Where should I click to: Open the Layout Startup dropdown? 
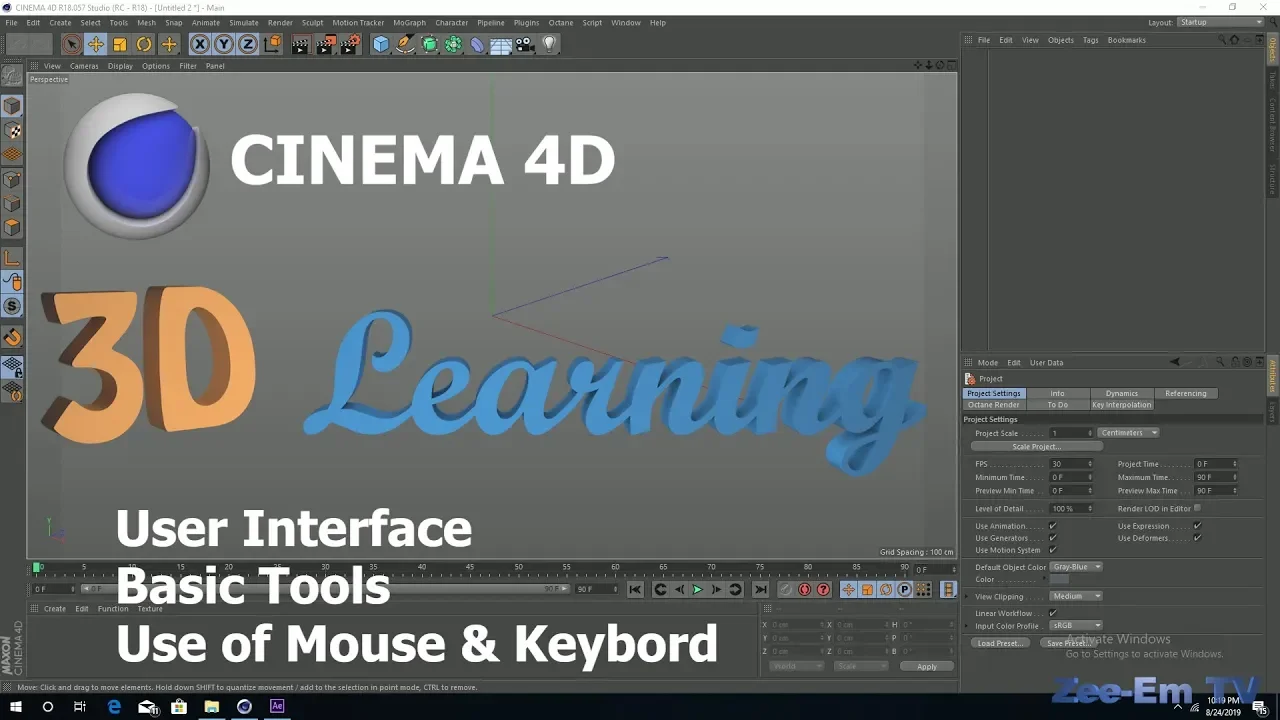1221,22
